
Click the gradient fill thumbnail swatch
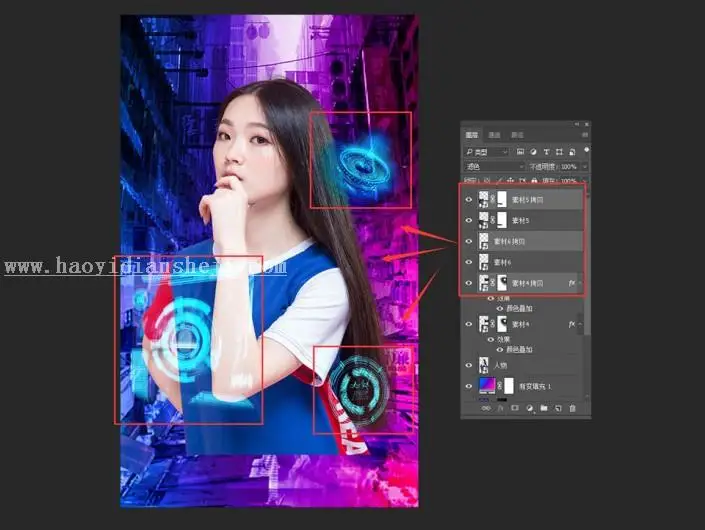tap(487, 385)
